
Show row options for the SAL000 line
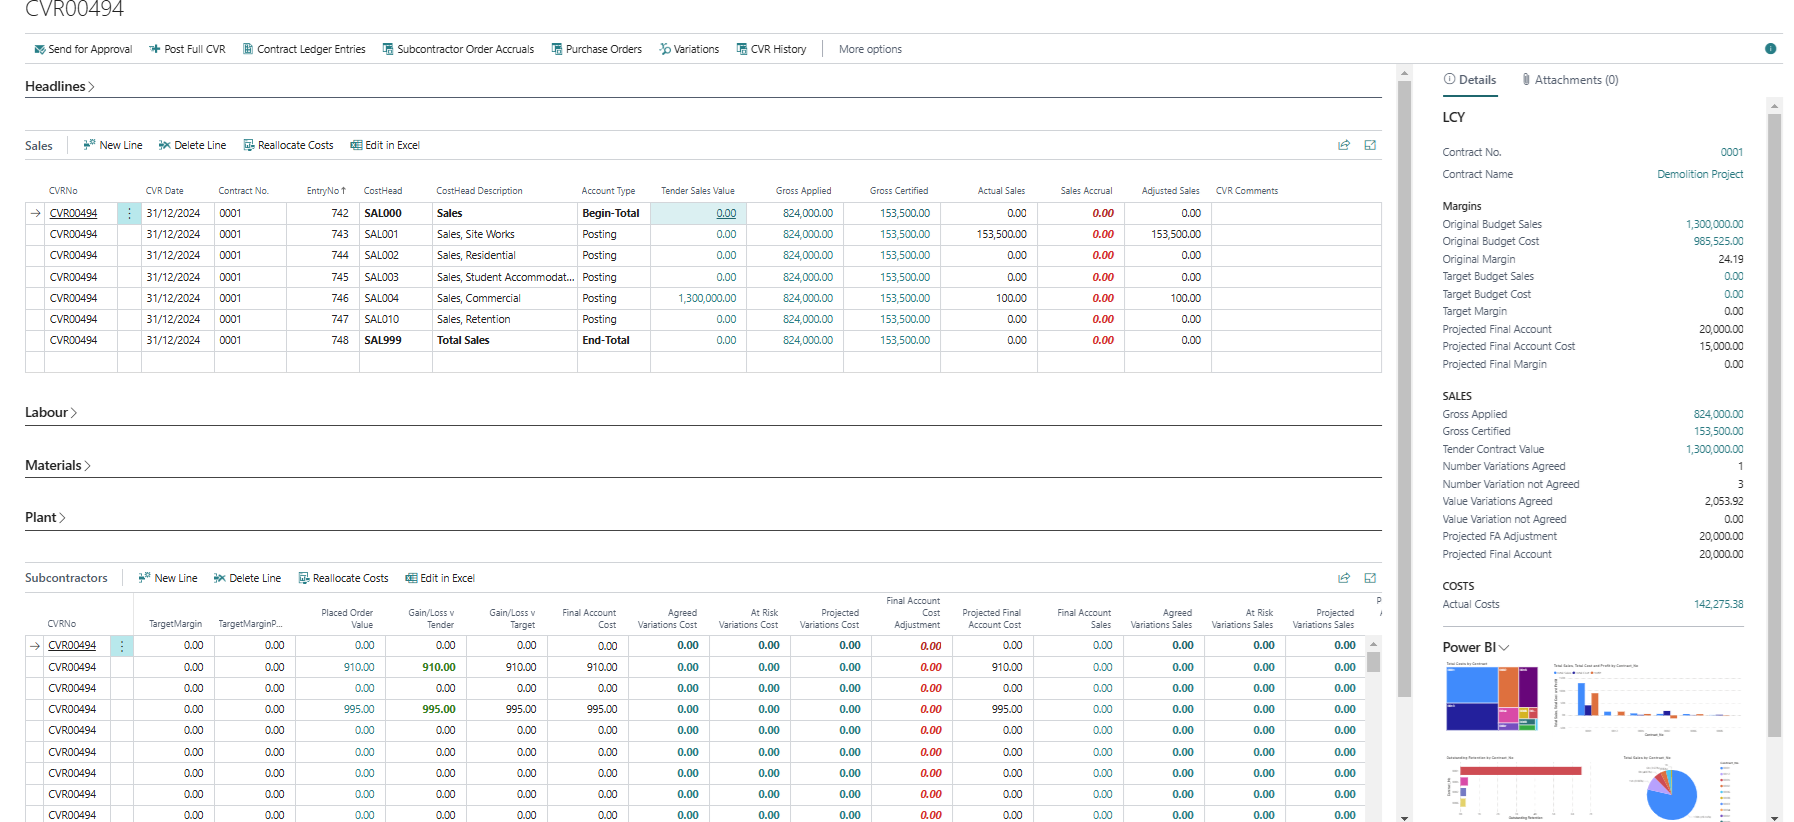[129, 213]
